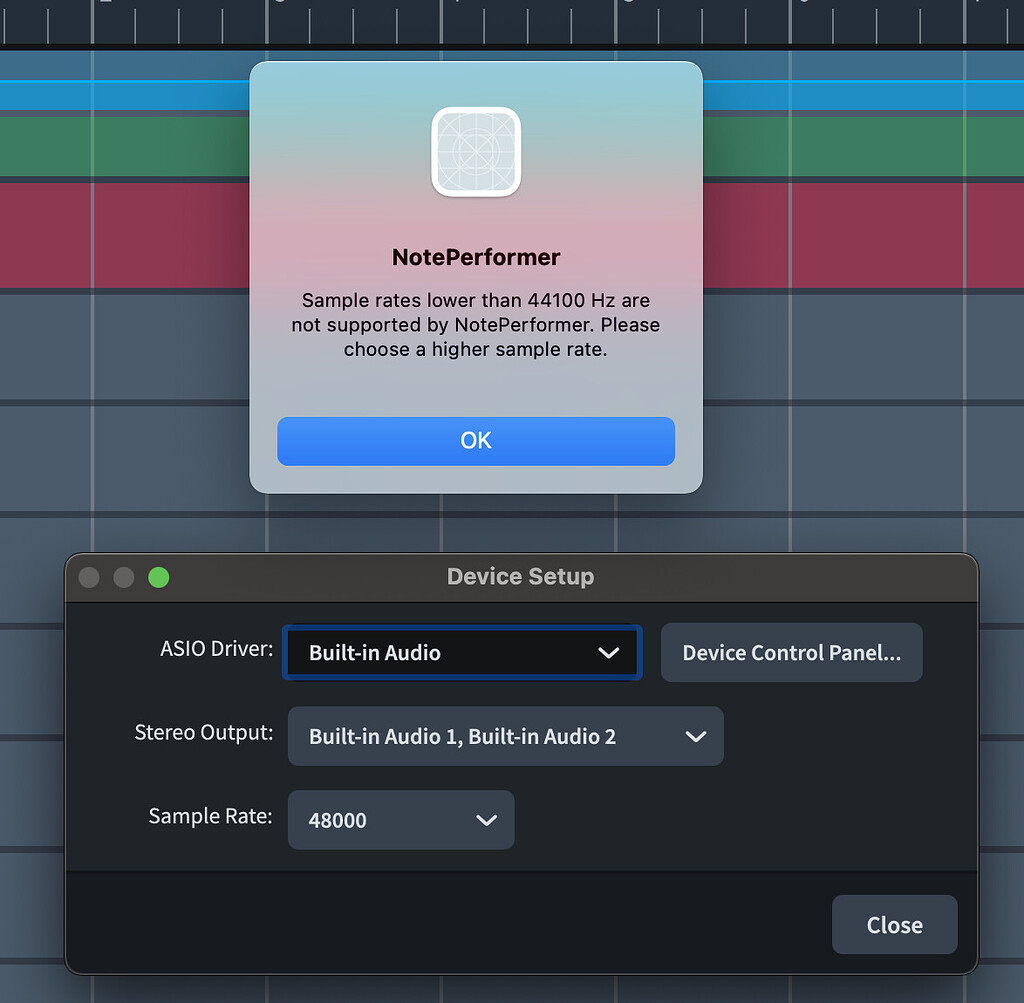Open the Device Control Panel
Viewport: 1024px width, 1003px height.
791,652
